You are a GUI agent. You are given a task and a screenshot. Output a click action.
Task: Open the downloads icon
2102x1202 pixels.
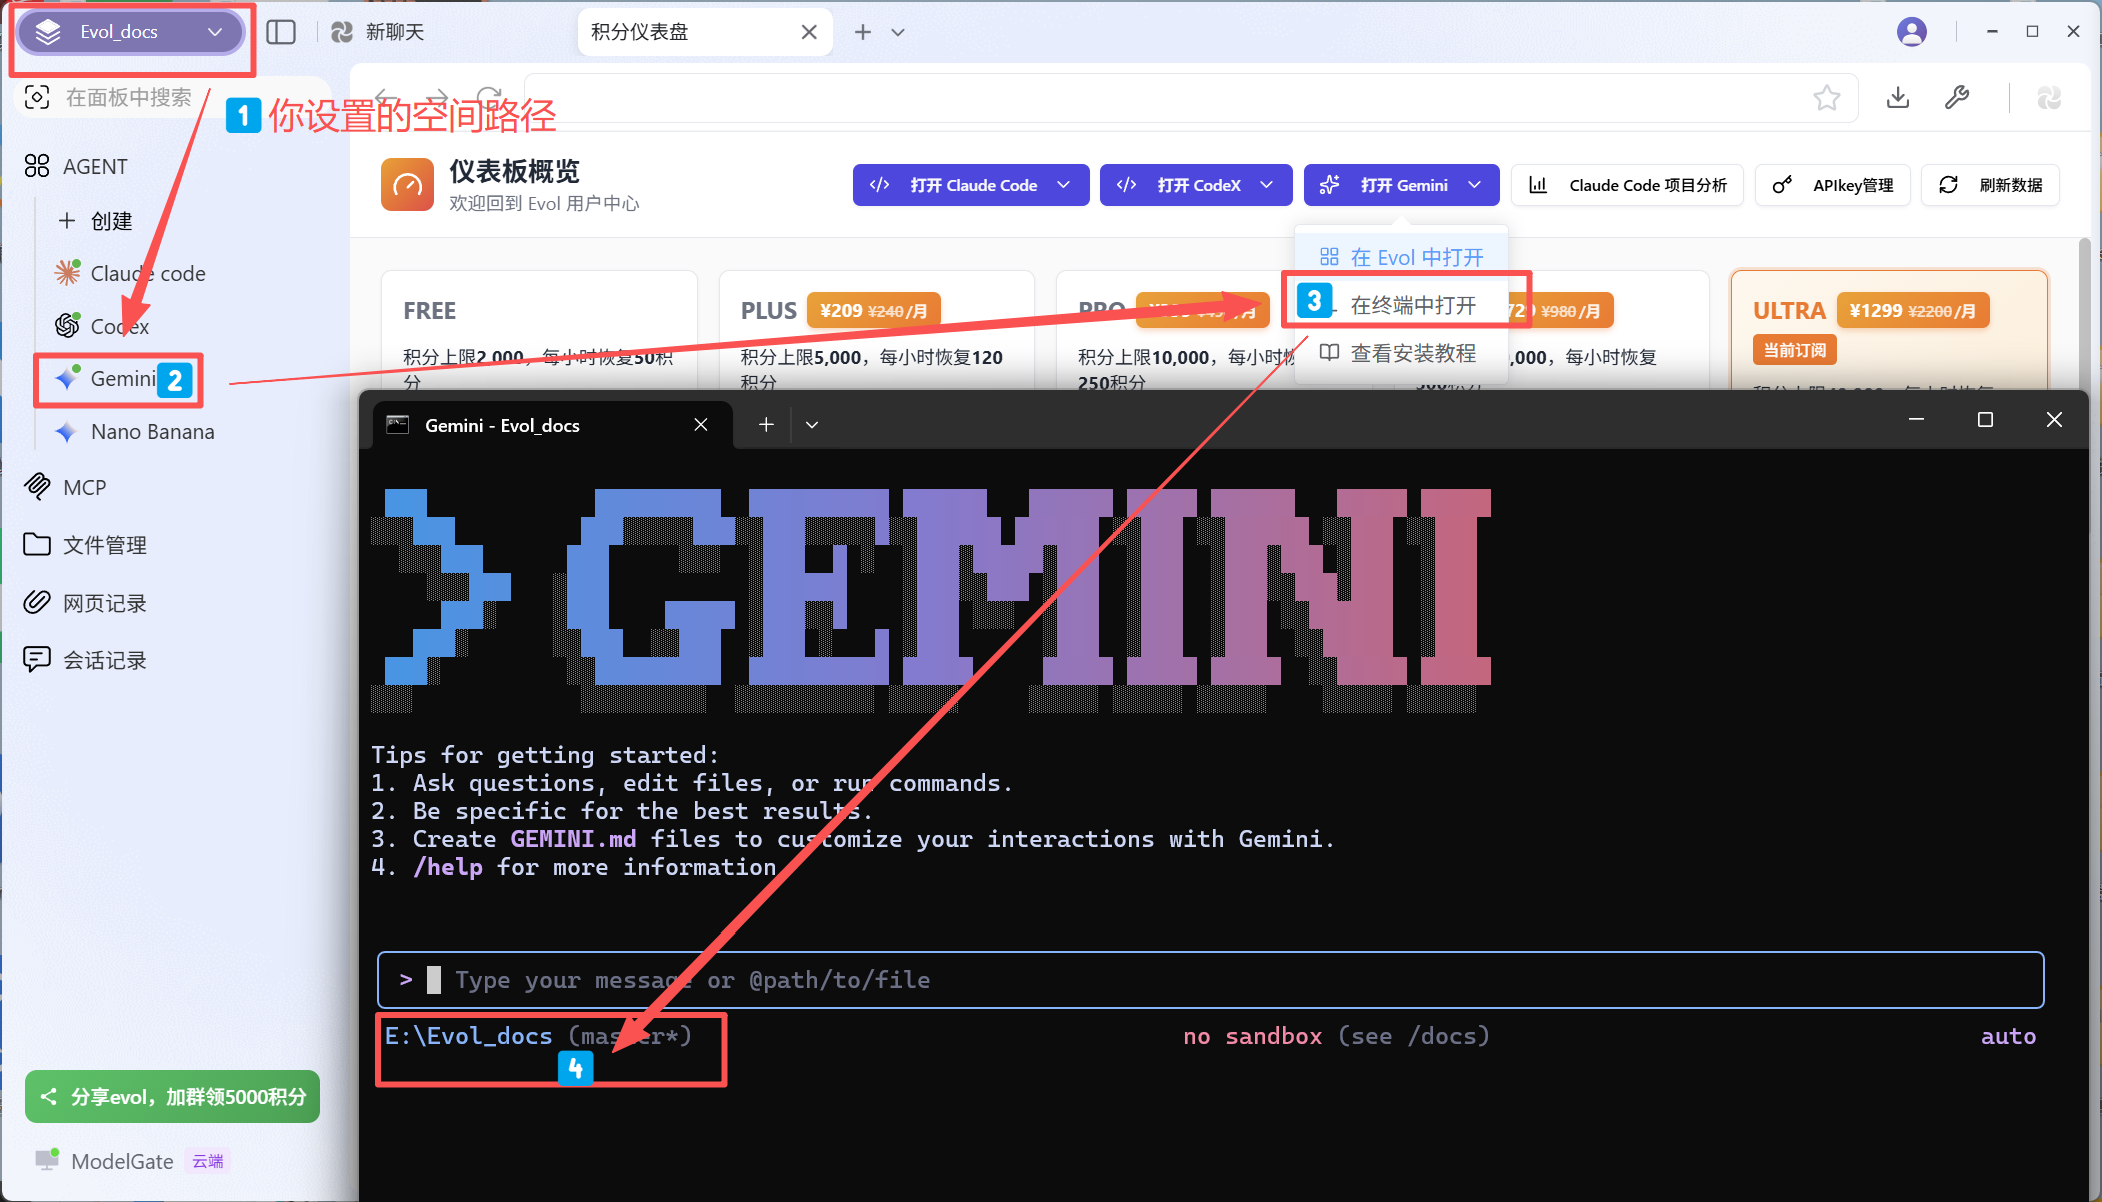[1897, 98]
